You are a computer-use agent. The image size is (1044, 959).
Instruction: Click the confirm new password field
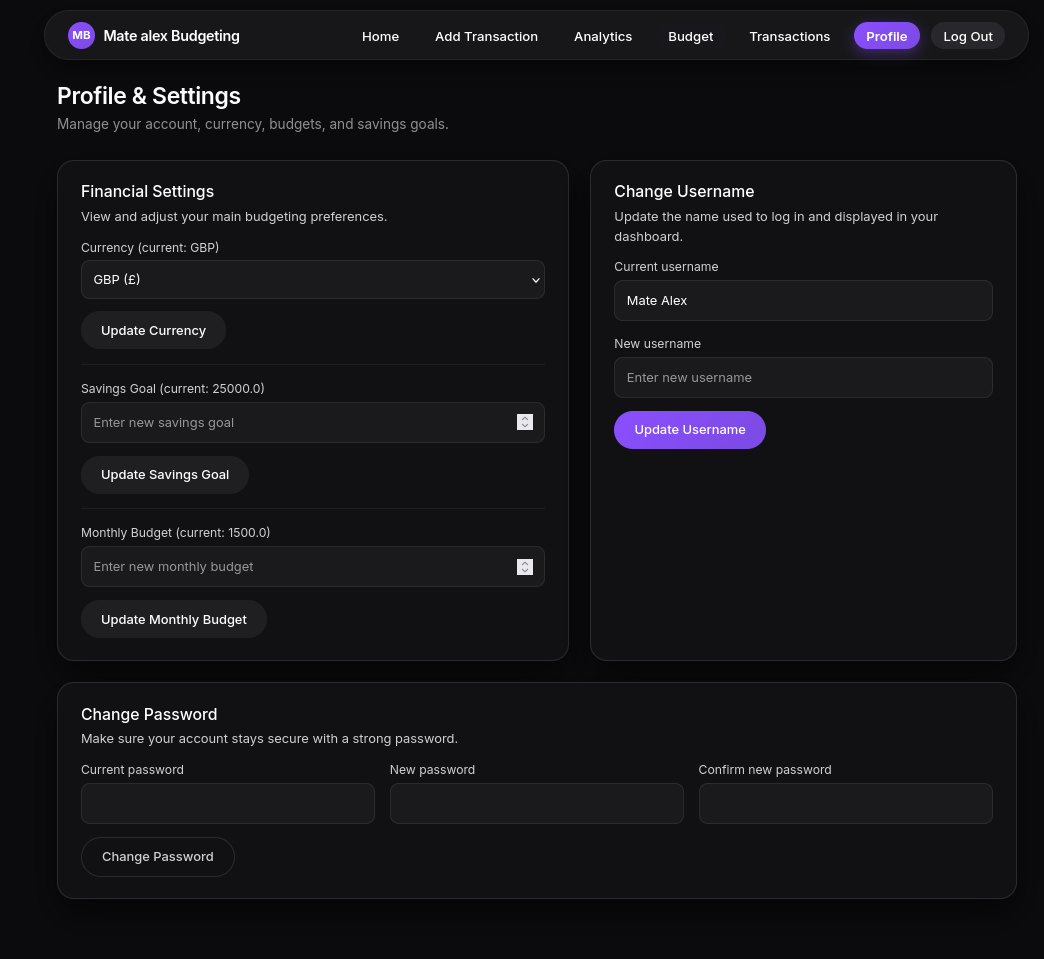(x=845, y=803)
